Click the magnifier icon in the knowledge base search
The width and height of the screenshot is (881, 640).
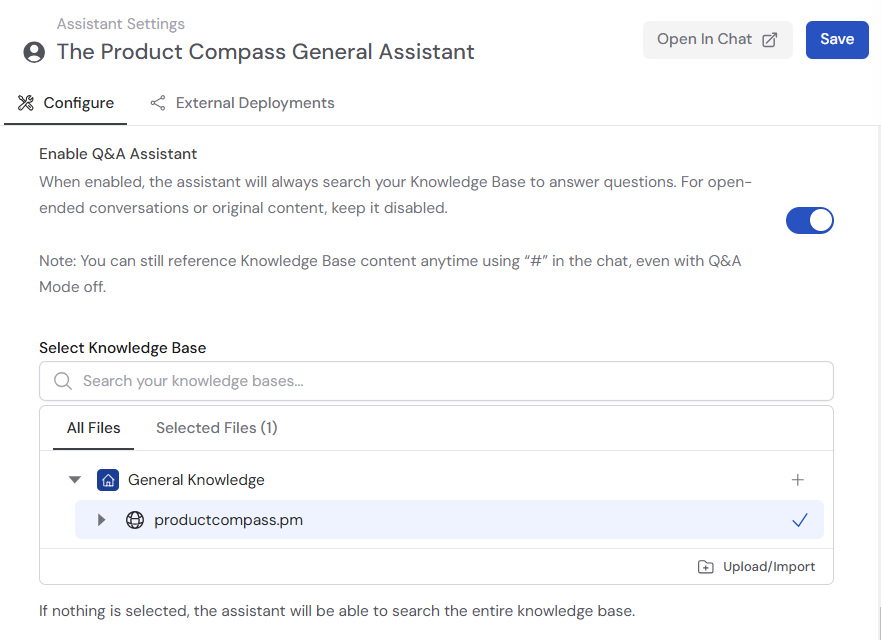coord(63,381)
